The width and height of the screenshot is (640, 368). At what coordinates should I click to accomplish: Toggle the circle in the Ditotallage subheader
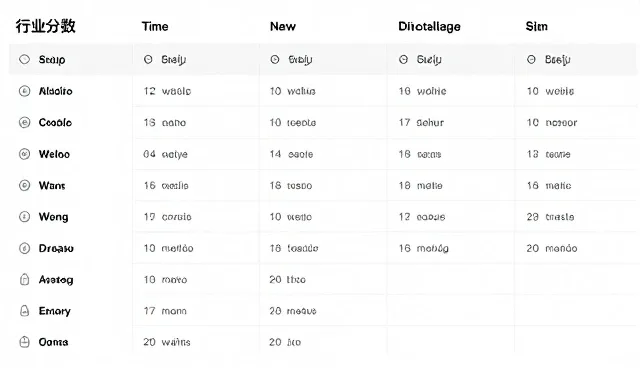[x=403, y=60]
